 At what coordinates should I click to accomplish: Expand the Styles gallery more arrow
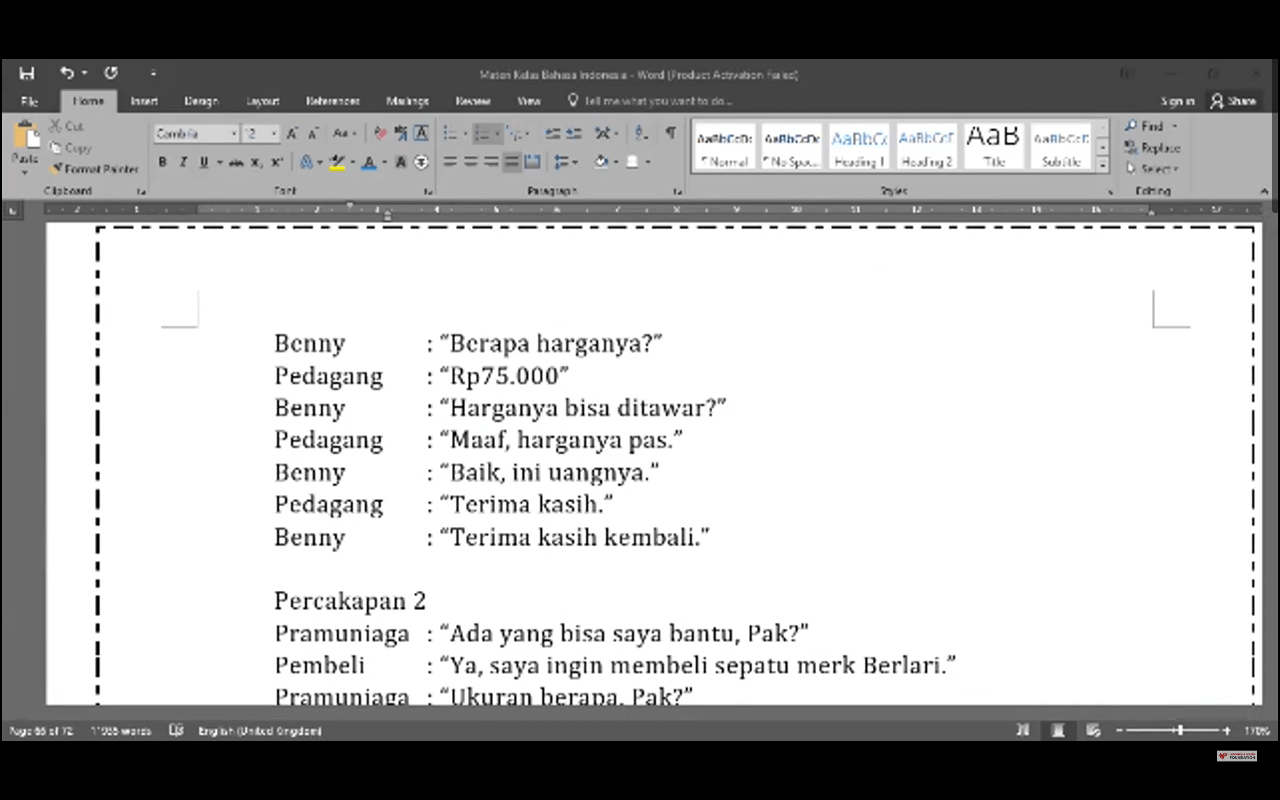point(1103,164)
